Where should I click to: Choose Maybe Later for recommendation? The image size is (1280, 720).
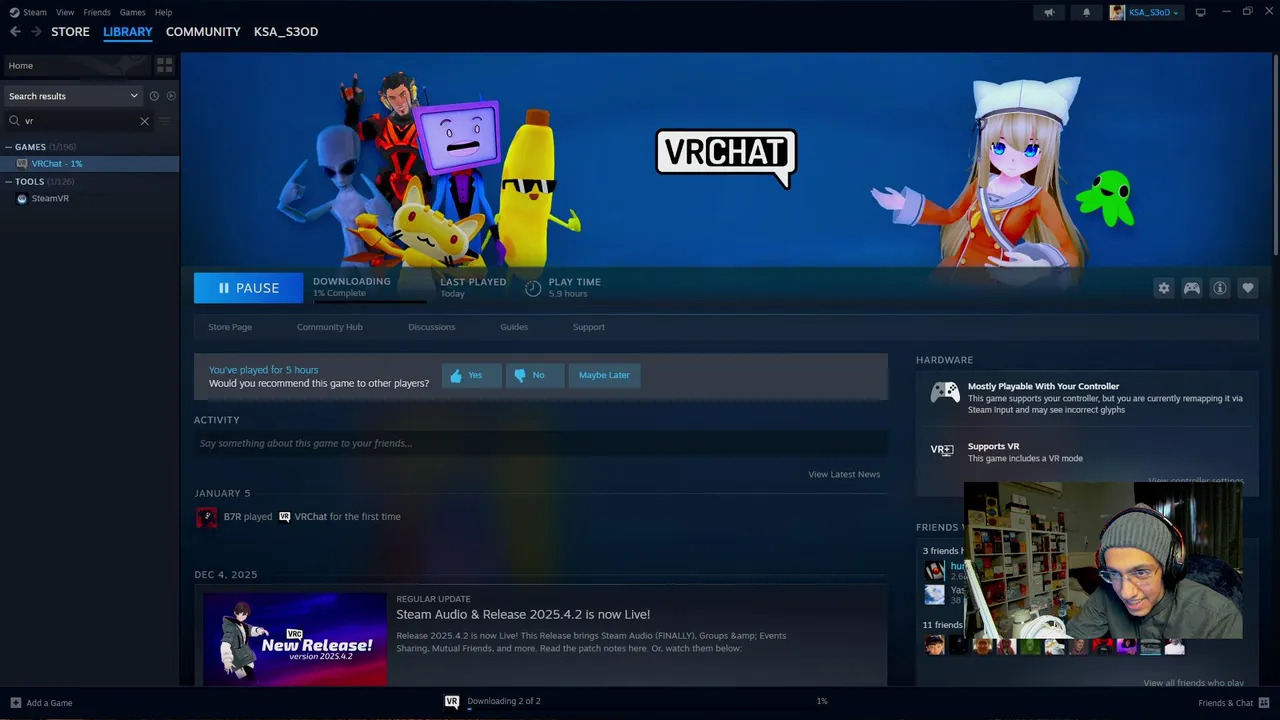604,375
